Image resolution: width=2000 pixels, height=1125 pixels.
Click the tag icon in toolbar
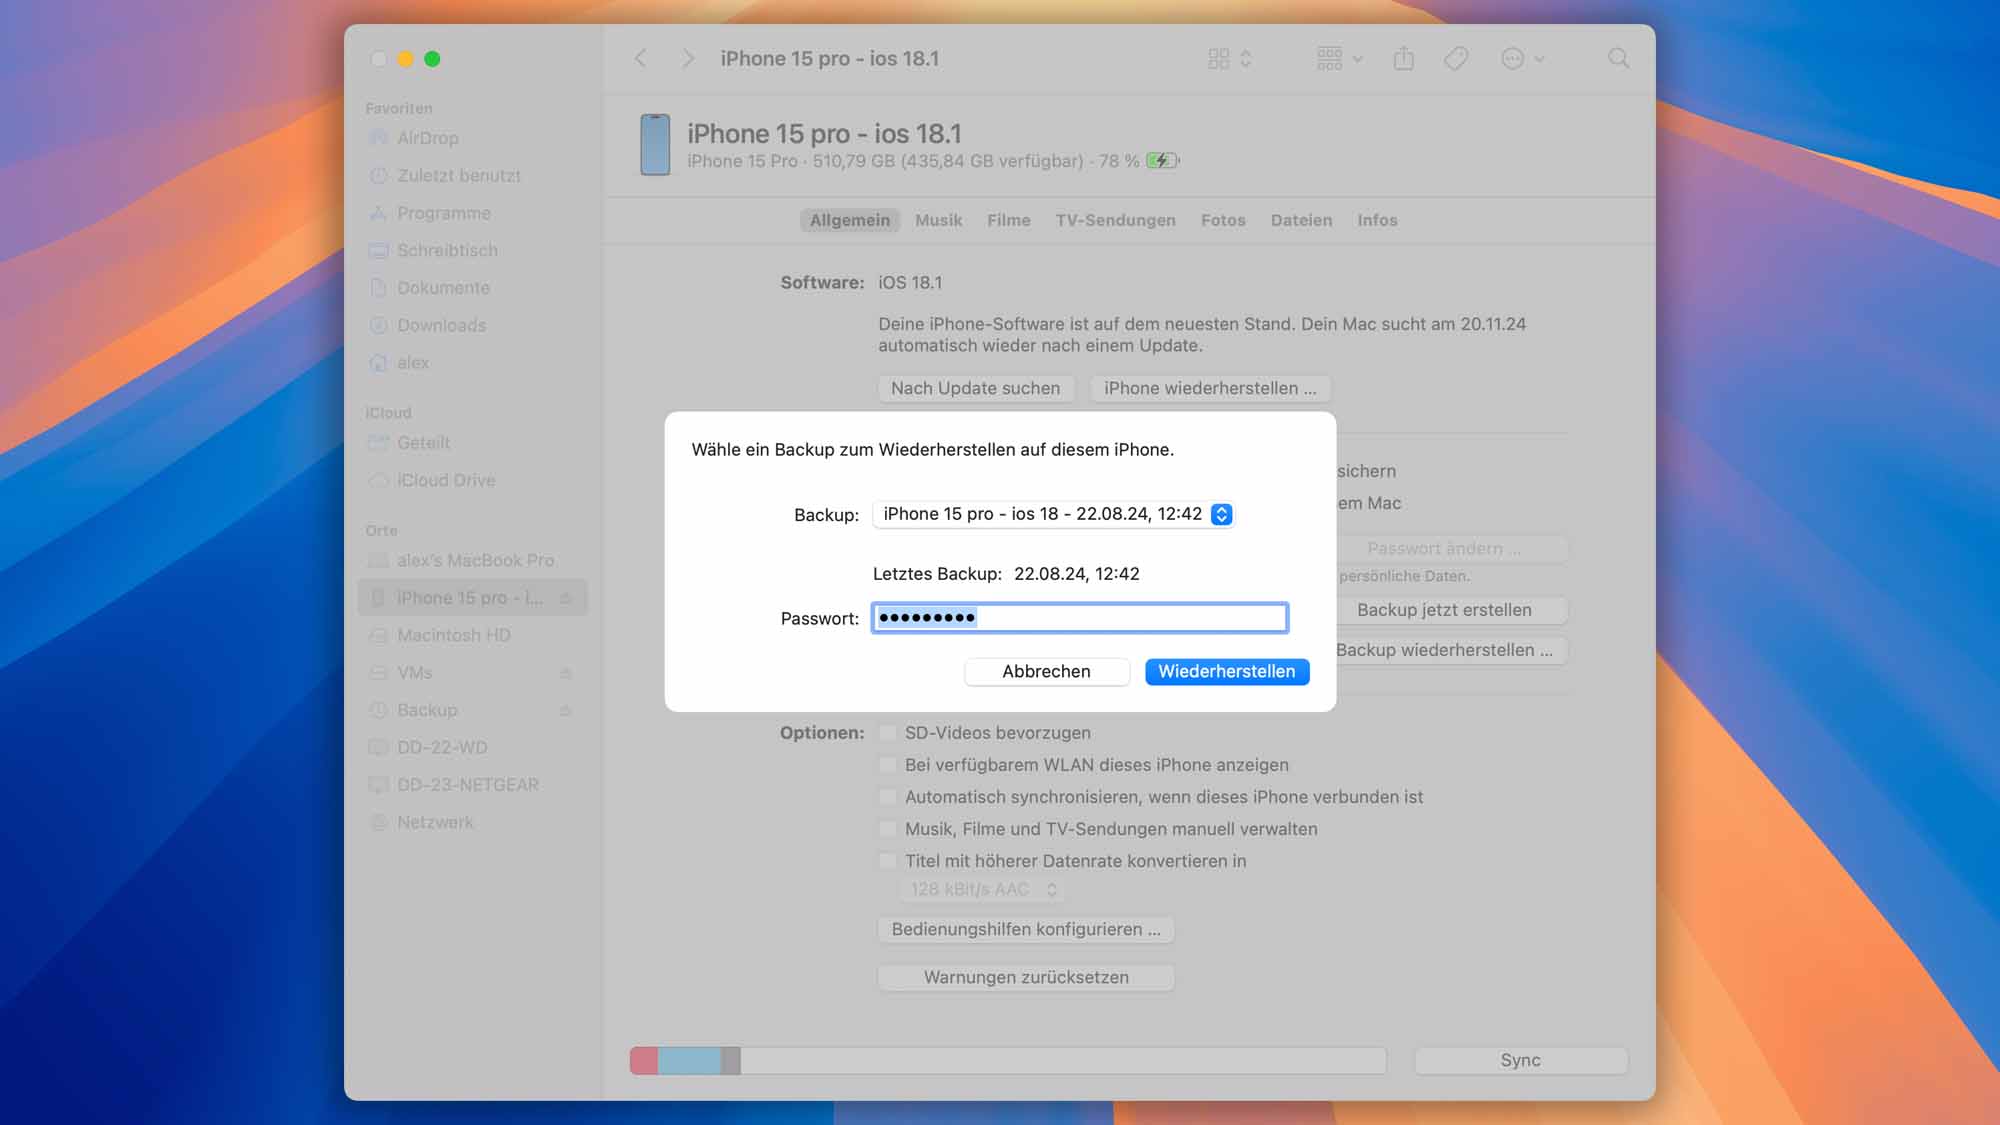click(1456, 59)
